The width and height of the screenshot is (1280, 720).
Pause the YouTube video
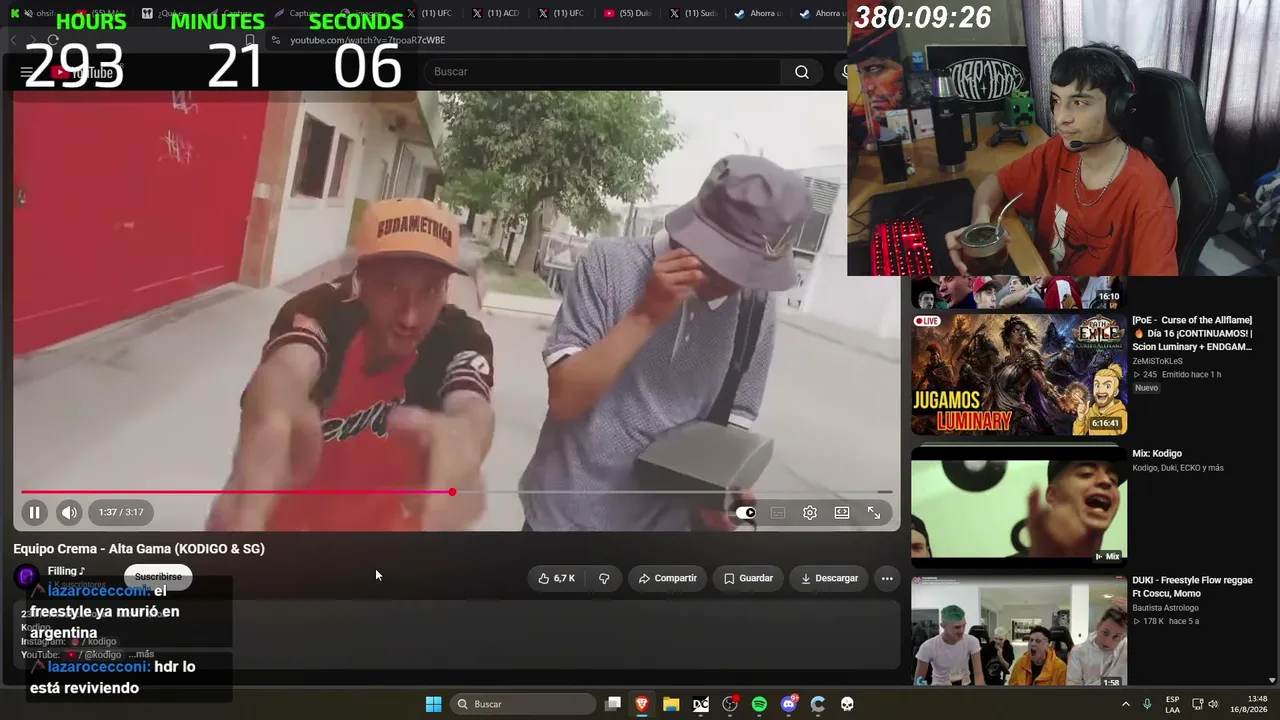click(x=34, y=512)
